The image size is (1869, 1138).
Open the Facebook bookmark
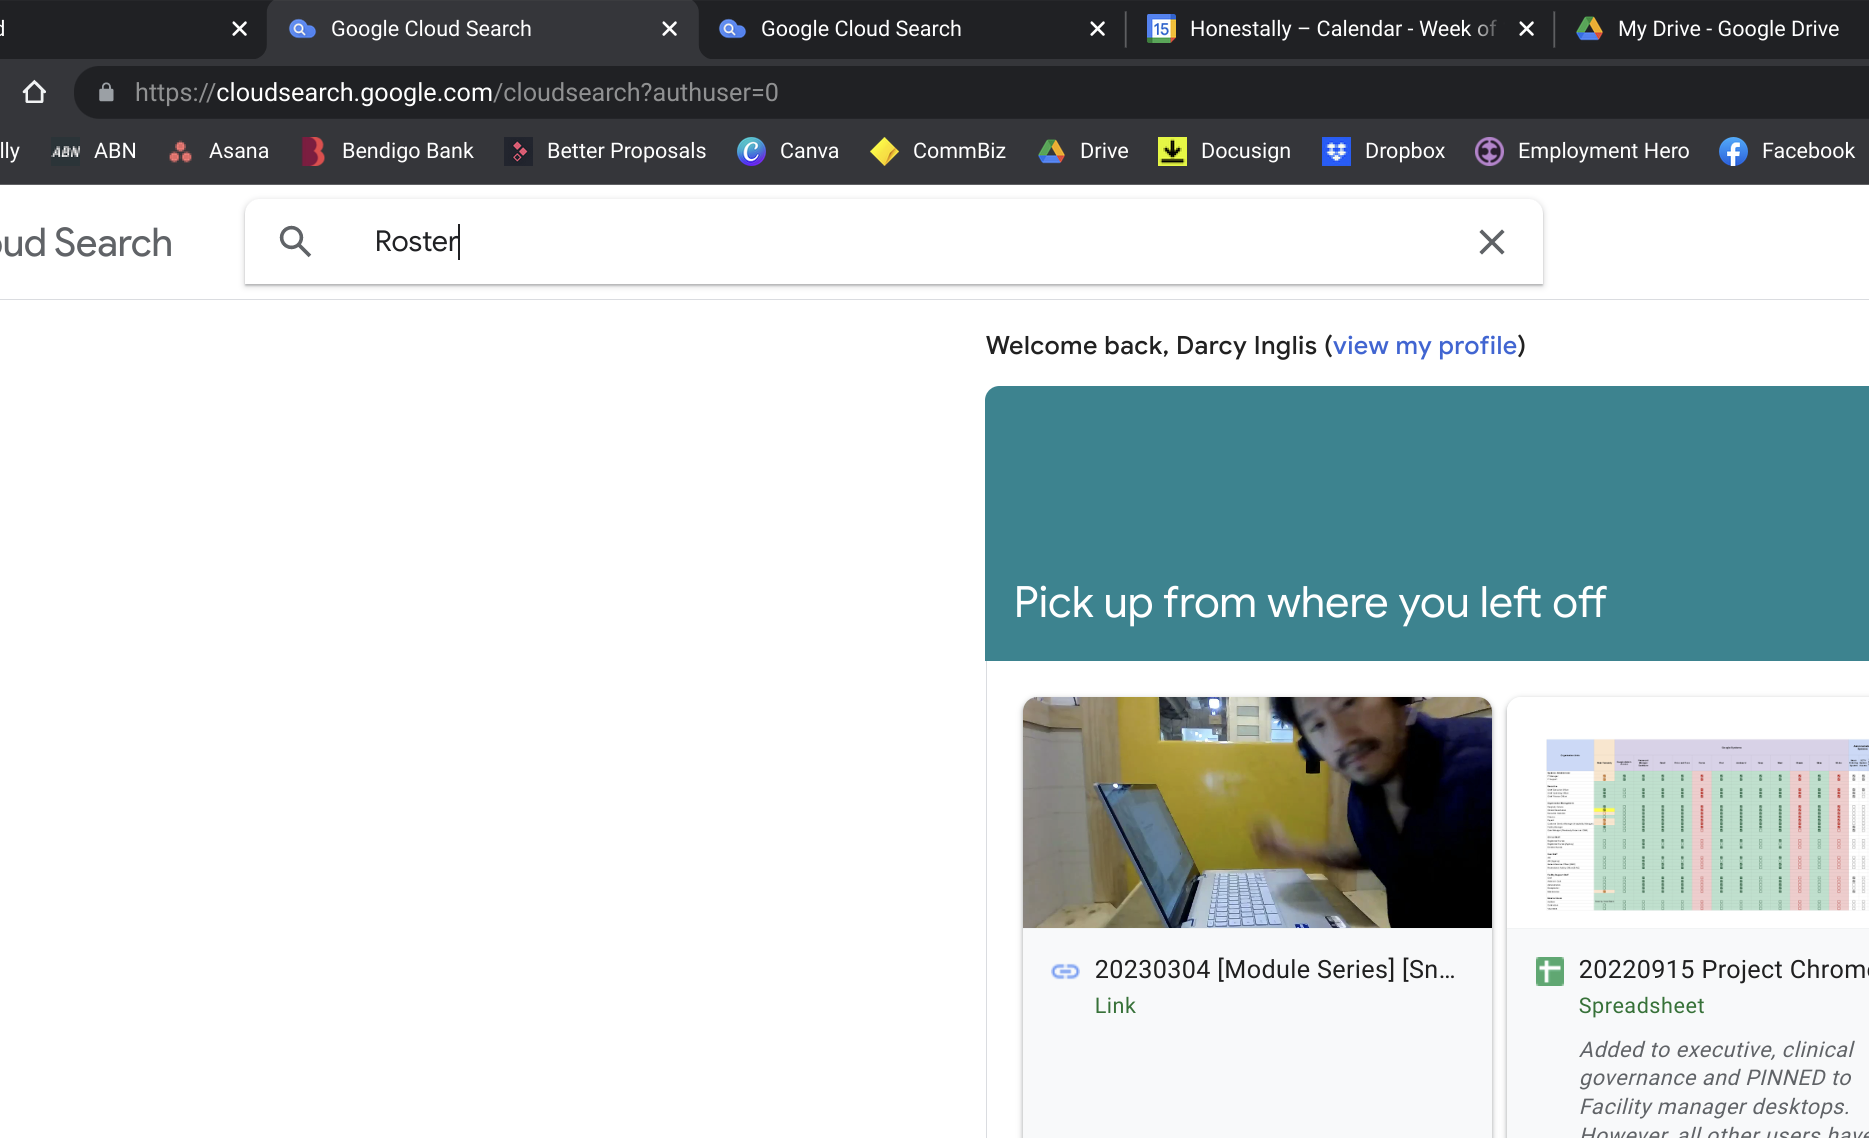coord(1787,151)
